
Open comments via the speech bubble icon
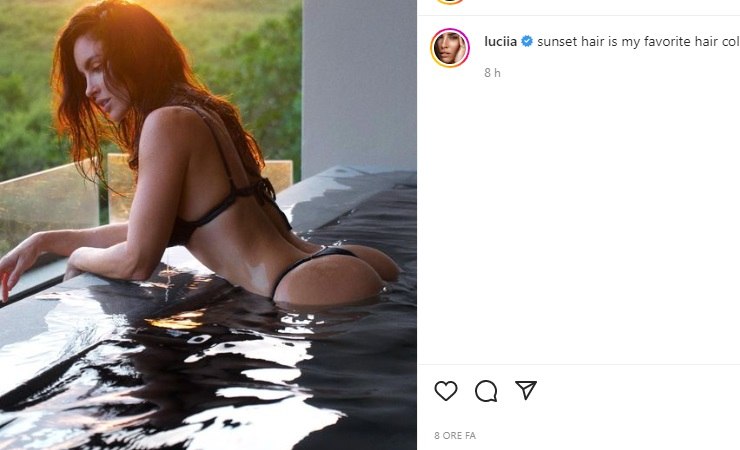point(486,391)
